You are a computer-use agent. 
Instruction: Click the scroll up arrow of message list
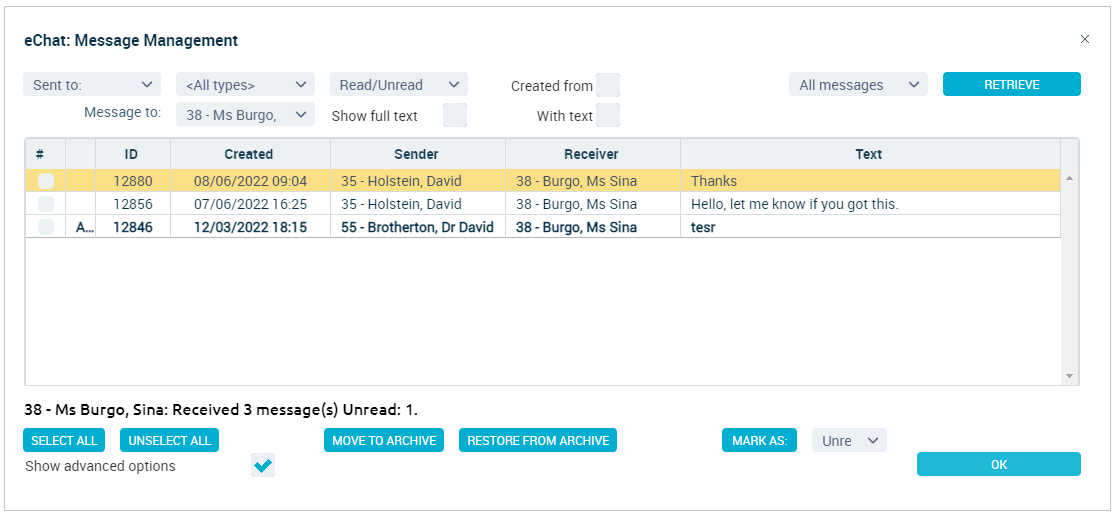pyautogui.click(x=1069, y=178)
